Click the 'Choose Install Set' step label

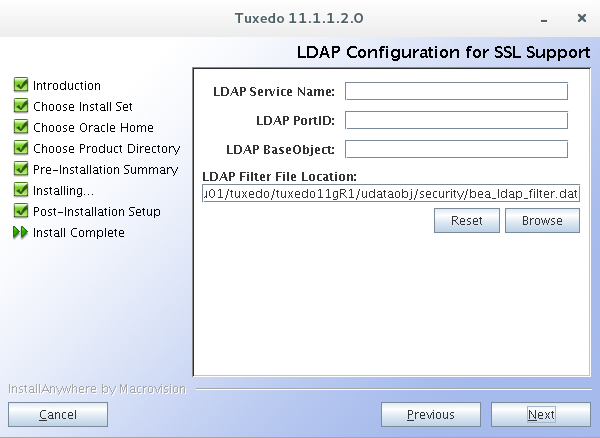pos(83,107)
